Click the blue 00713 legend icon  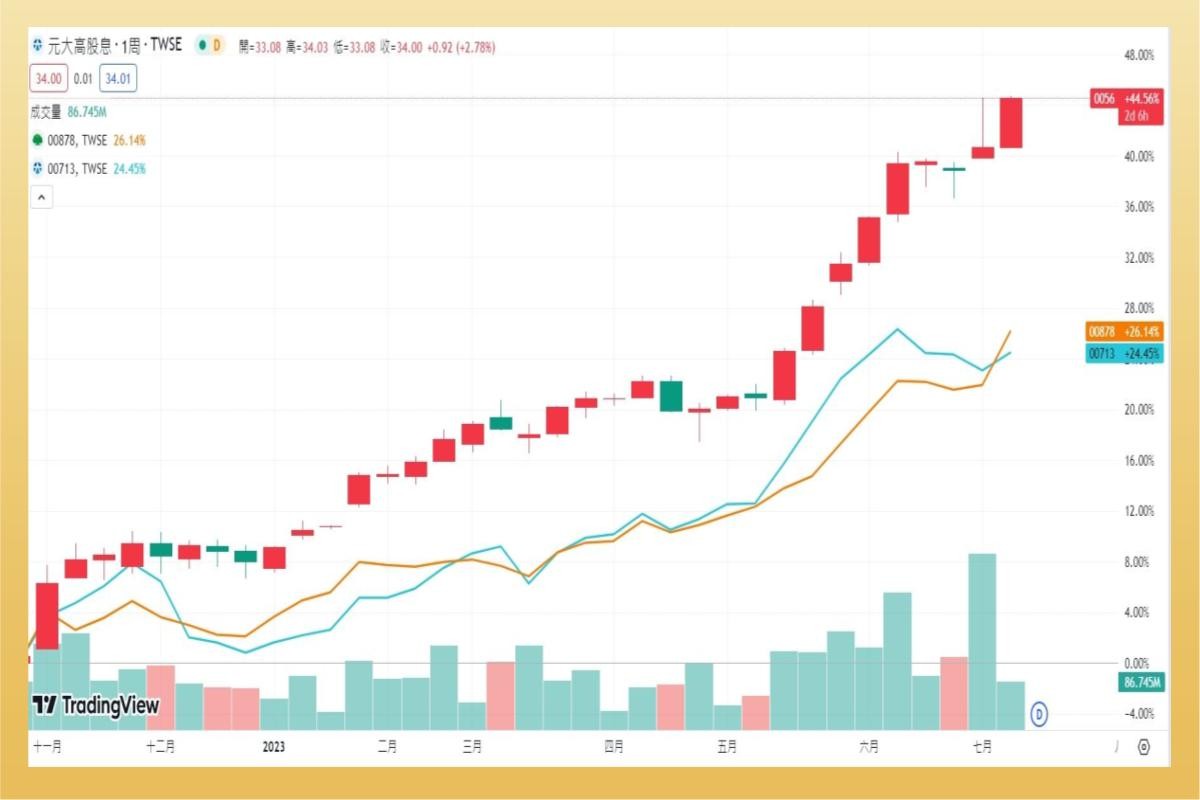[x=39, y=169]
